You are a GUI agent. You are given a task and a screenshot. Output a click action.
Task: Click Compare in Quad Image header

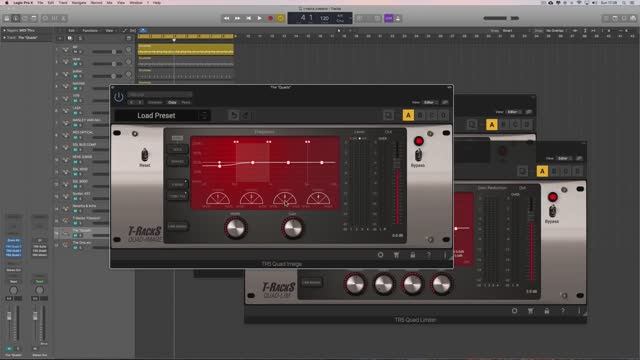pyautogui.click(x=155, y=102)
